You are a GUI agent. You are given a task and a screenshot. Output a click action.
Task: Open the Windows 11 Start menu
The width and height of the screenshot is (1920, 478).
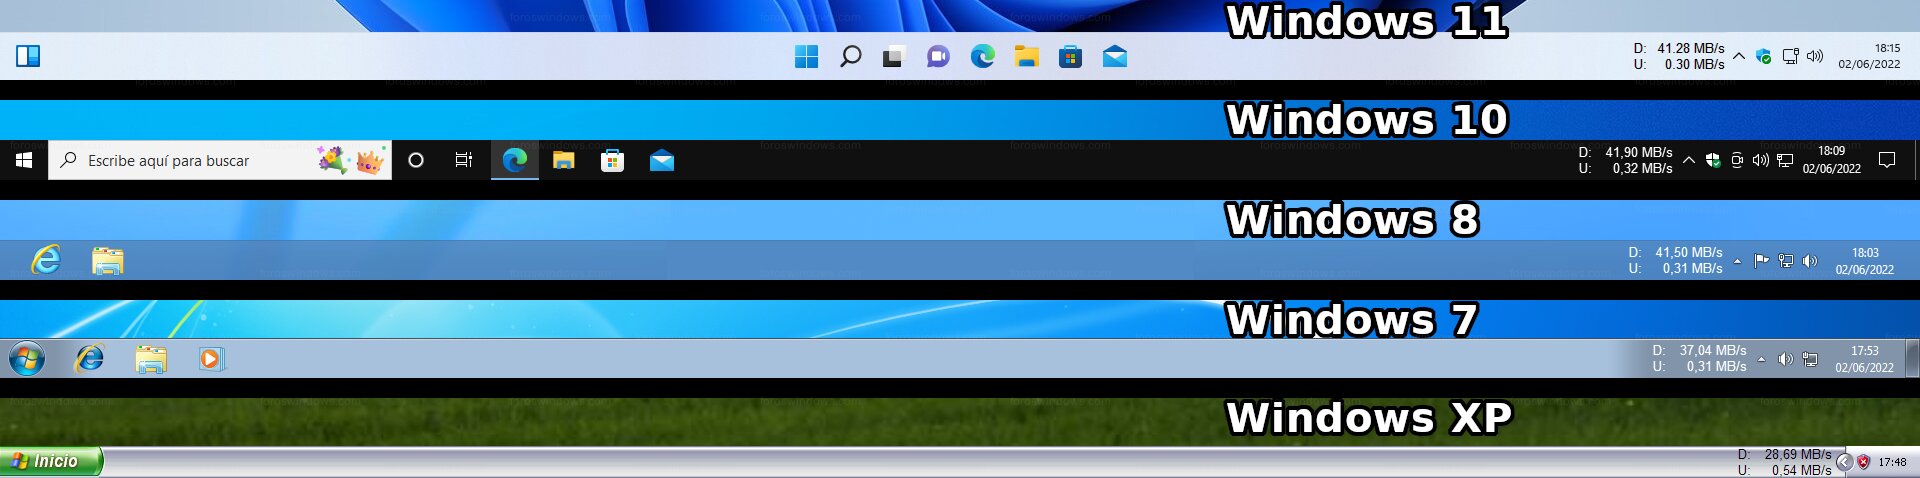[x=806, y=57]
